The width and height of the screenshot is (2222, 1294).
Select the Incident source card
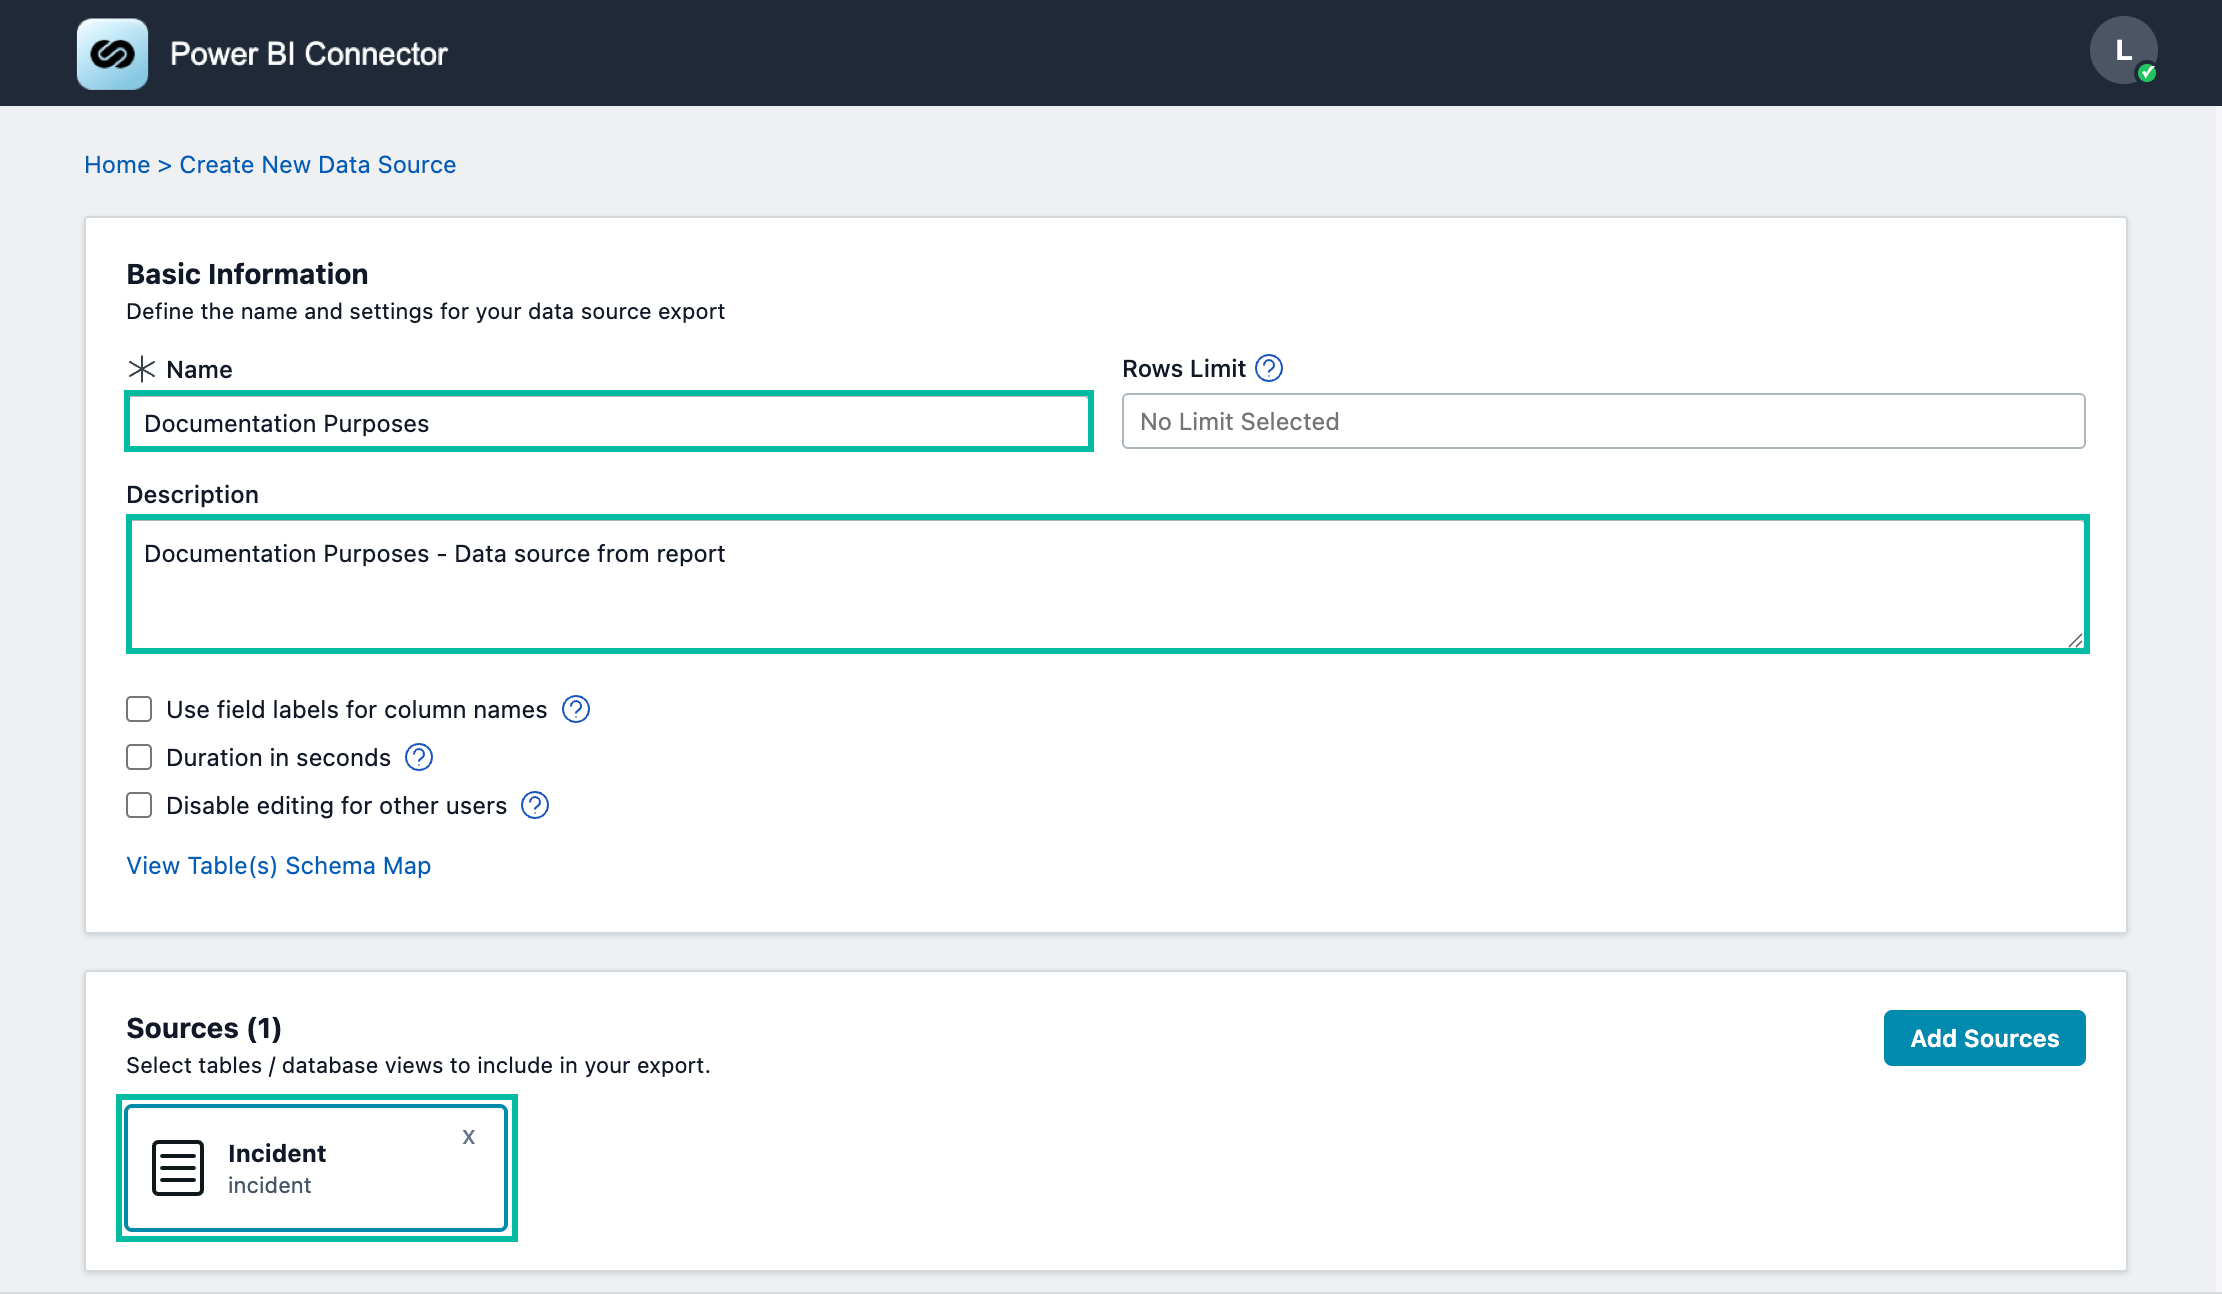pos(317,1168)
